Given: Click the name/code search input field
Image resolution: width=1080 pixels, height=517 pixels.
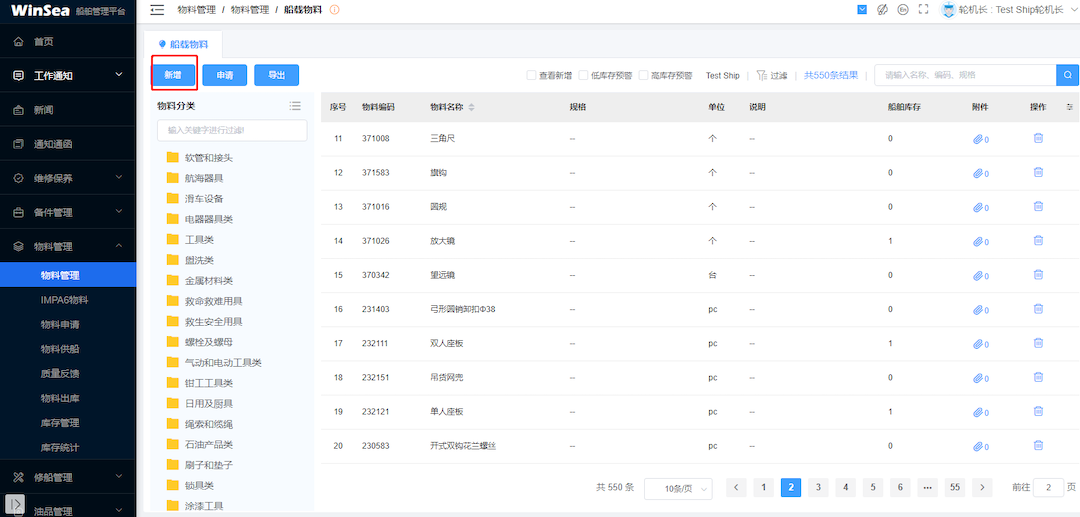Looking at the screenshot, I should [x=965, y=76].
